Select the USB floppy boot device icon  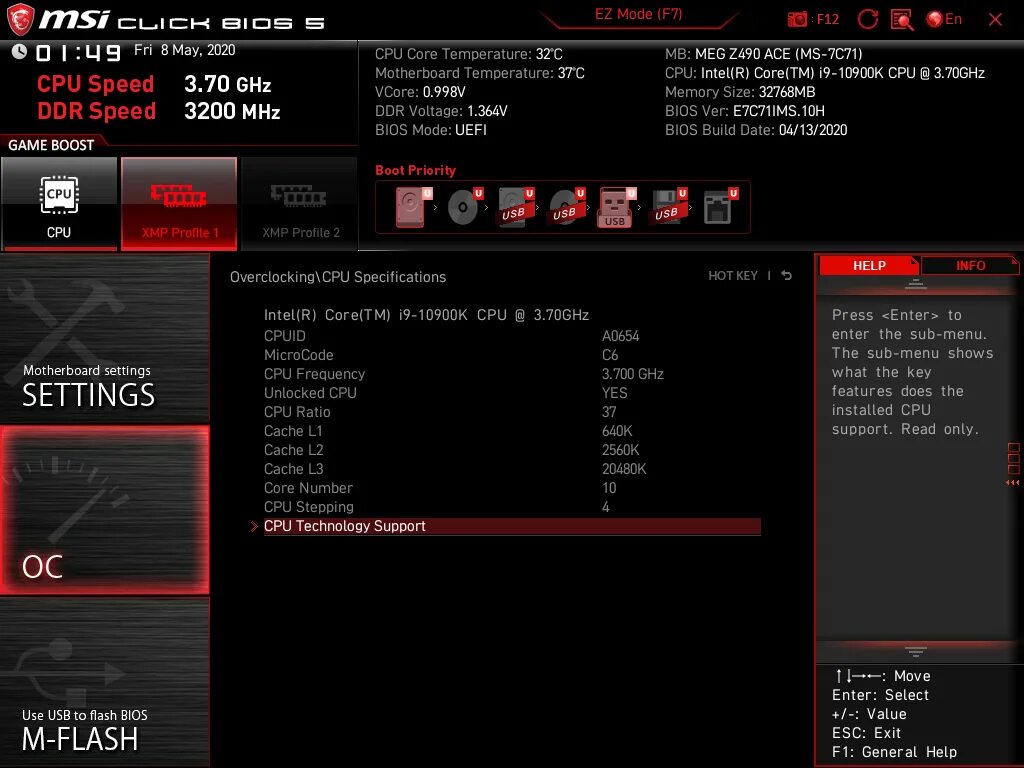tap(668, 207)
